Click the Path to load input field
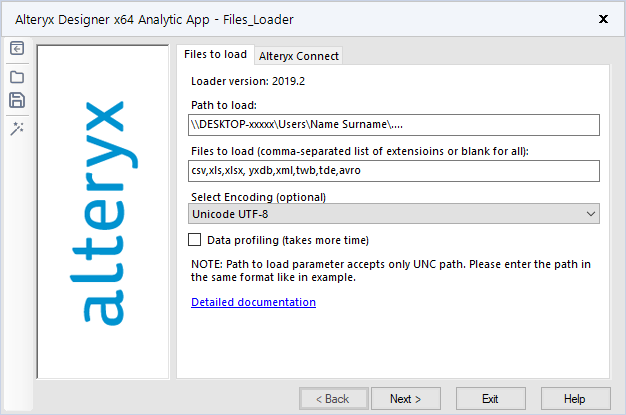Viewport: 626px width, 415px height. (394, 124)
